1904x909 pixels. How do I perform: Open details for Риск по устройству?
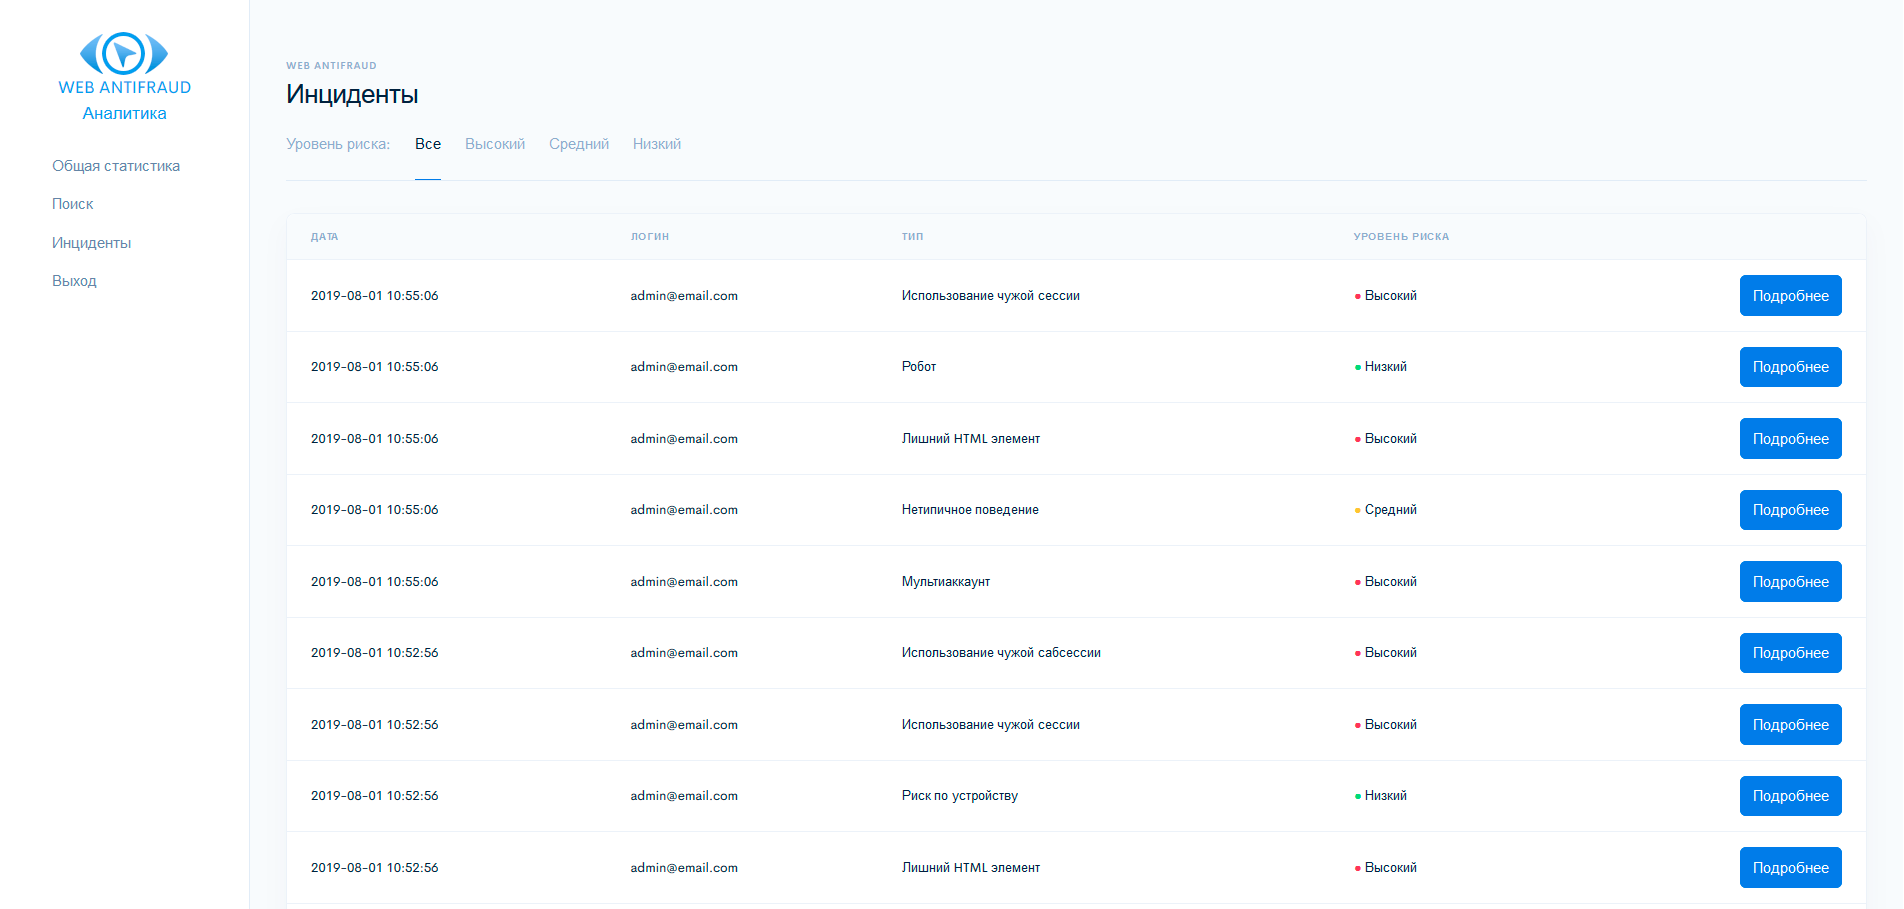[1790, 796]
